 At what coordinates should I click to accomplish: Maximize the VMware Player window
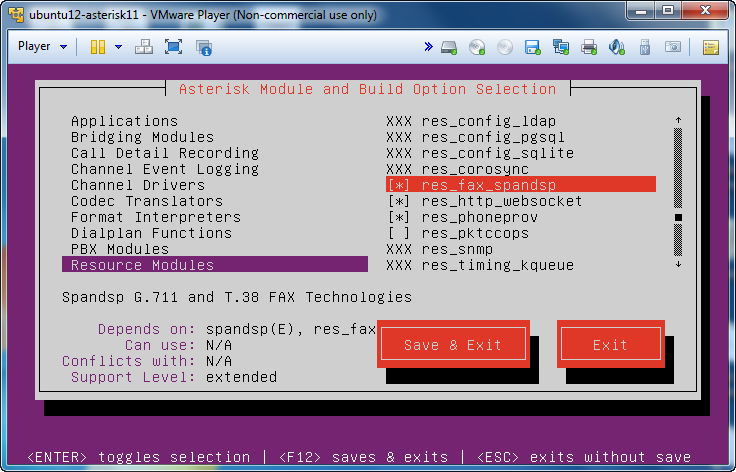coord(668,11)
